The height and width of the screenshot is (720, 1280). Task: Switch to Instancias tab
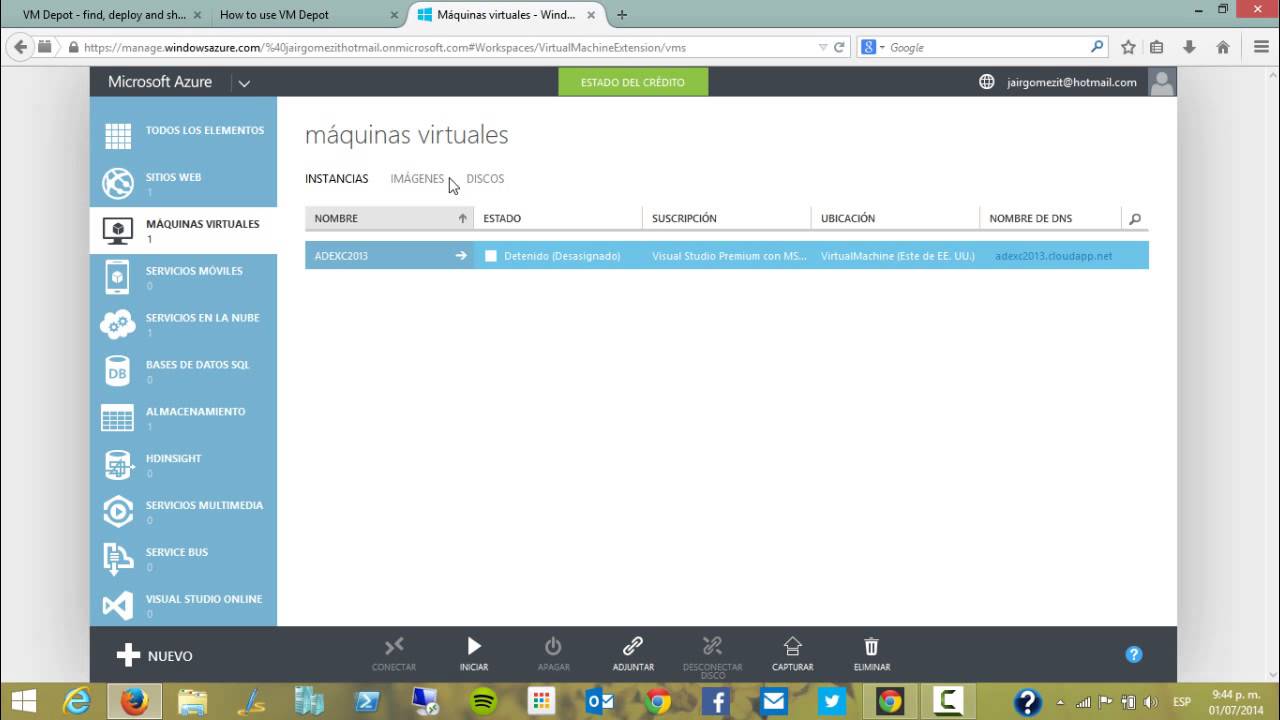(336, 179)
